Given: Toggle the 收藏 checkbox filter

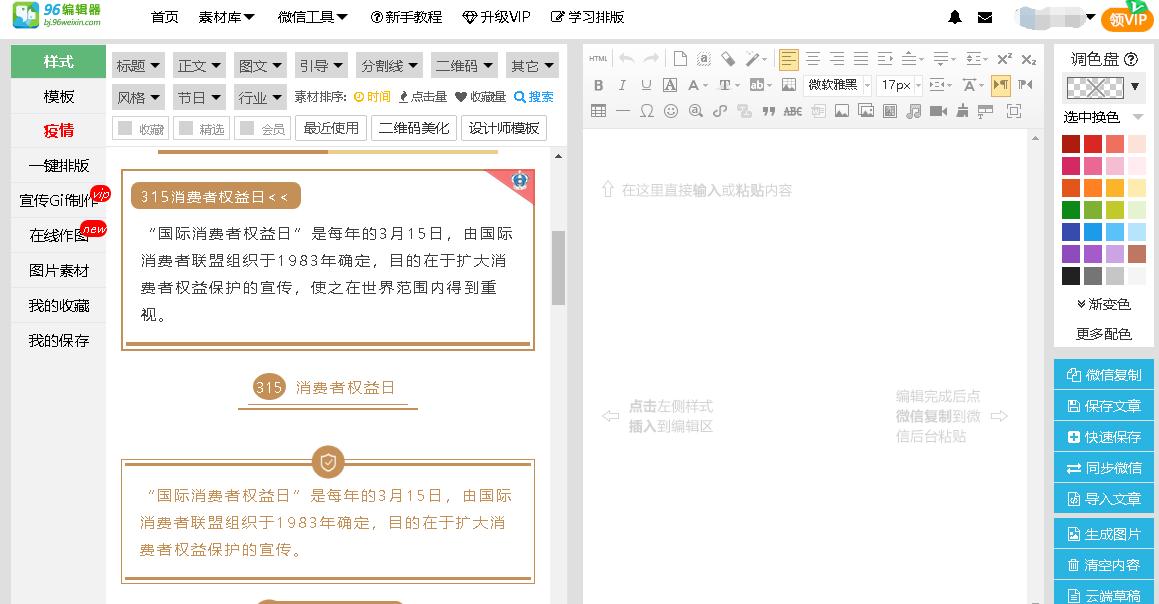Looking at the screenshot, I should point(140,128).
